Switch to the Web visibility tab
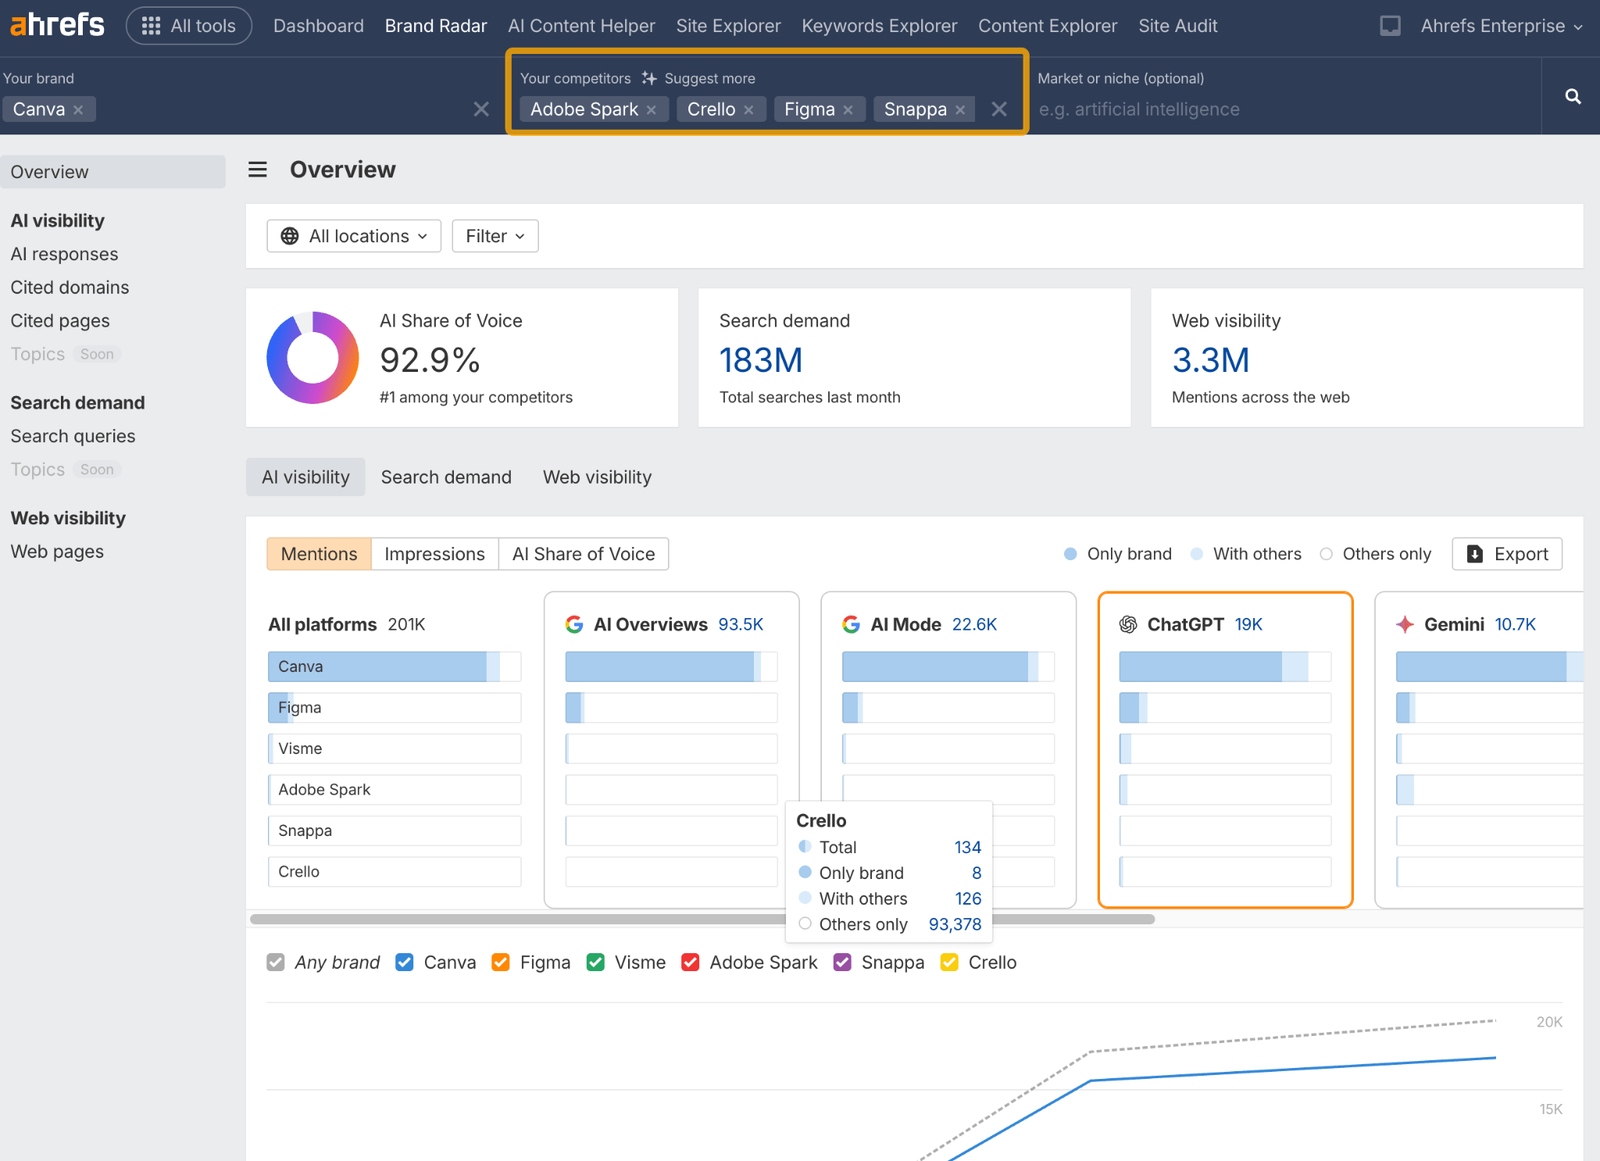 [x=597, y=477]
